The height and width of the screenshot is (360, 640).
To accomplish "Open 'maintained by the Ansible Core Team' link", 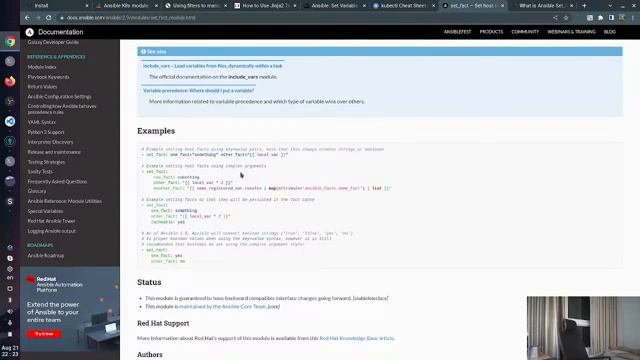I will 222,307.
